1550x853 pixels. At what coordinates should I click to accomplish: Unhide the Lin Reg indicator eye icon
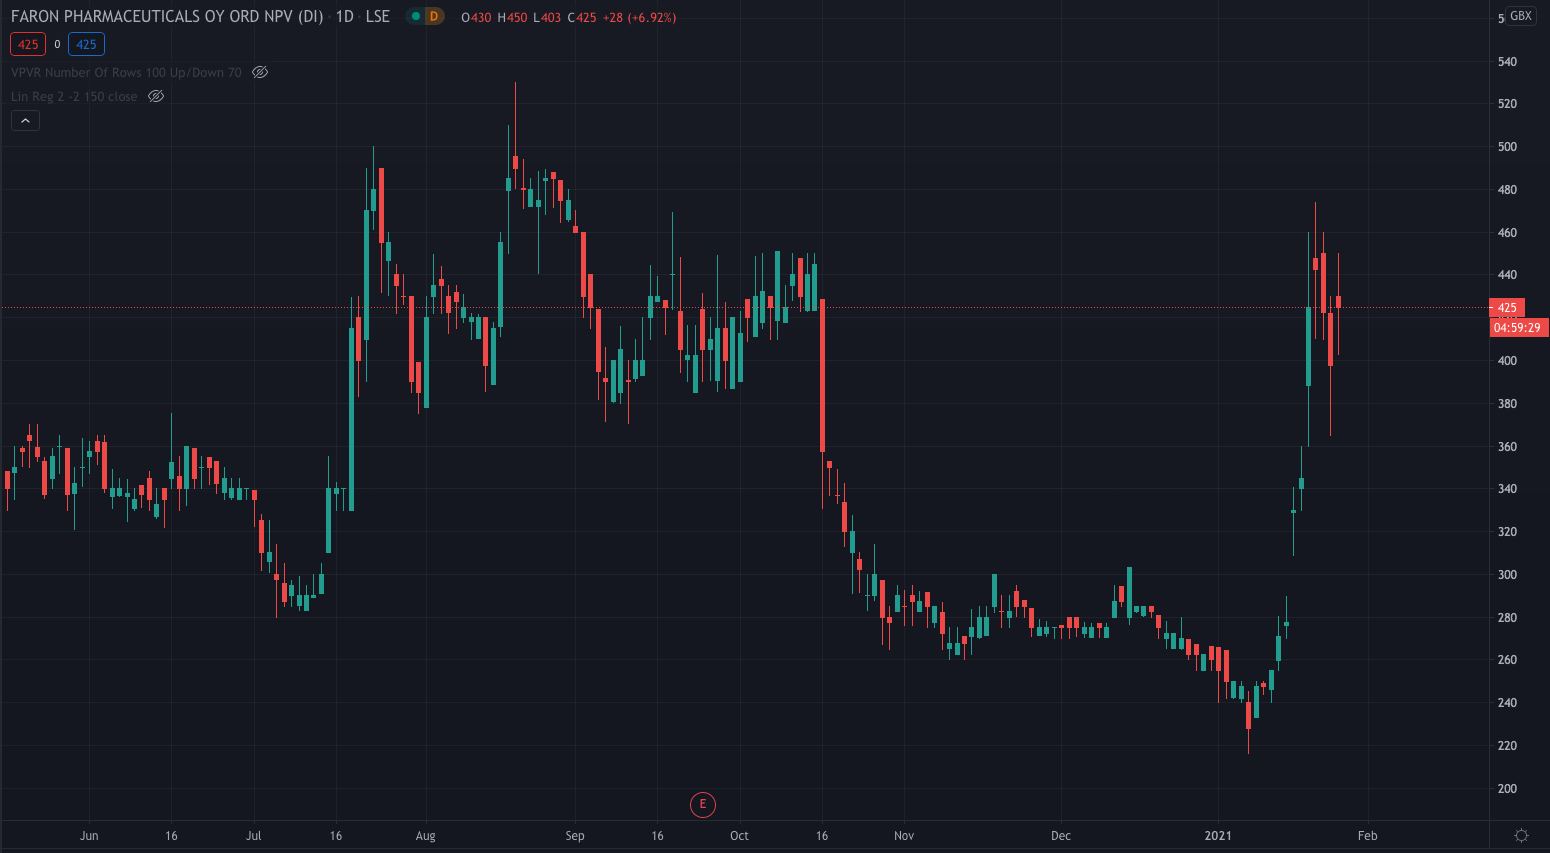point(156,96)
